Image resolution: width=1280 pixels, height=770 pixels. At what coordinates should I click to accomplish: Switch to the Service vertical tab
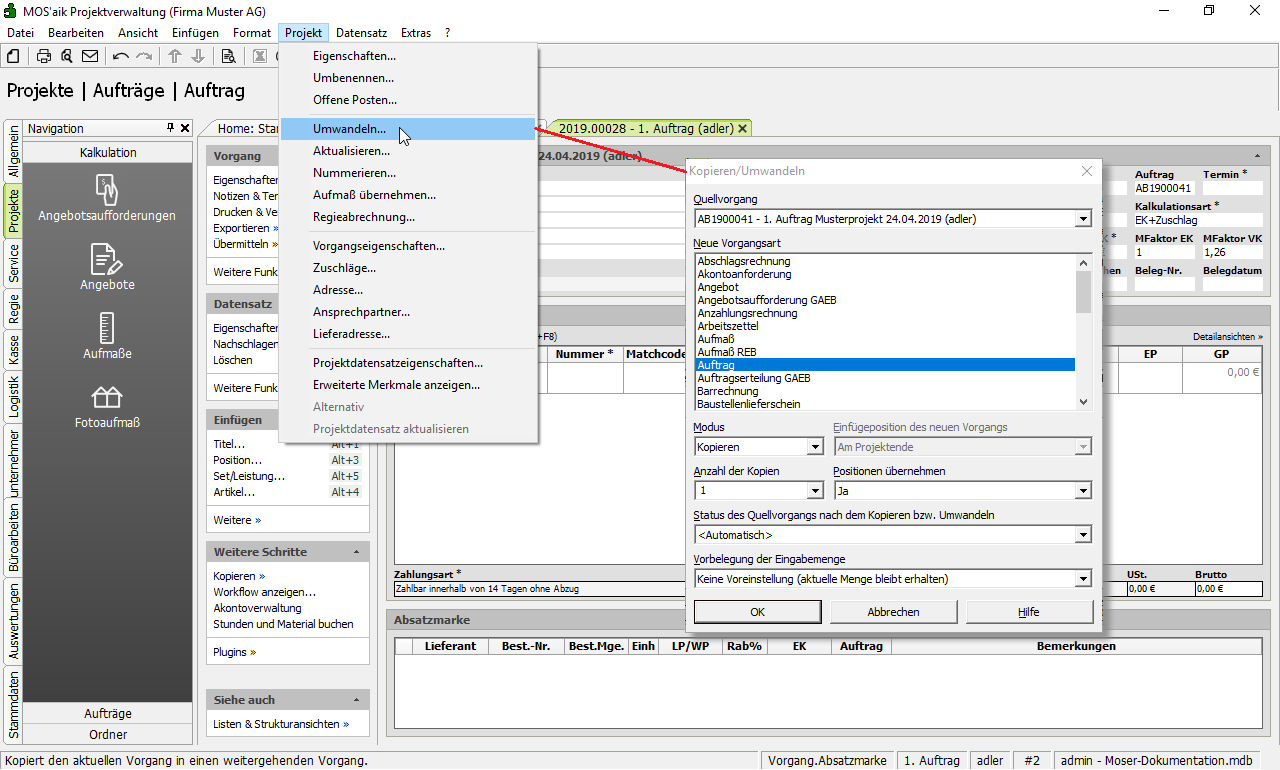pyautogui.click(x=14, y=263)
